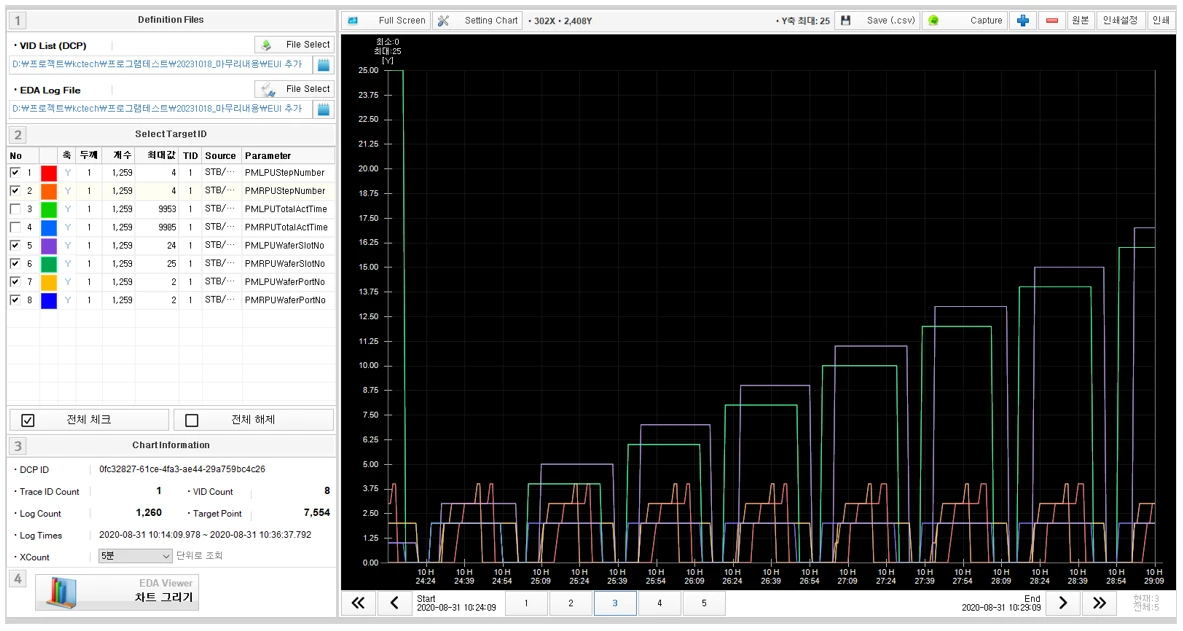Click Target Point value 7,554
The image size is (1183, 631).
[317, 512]
